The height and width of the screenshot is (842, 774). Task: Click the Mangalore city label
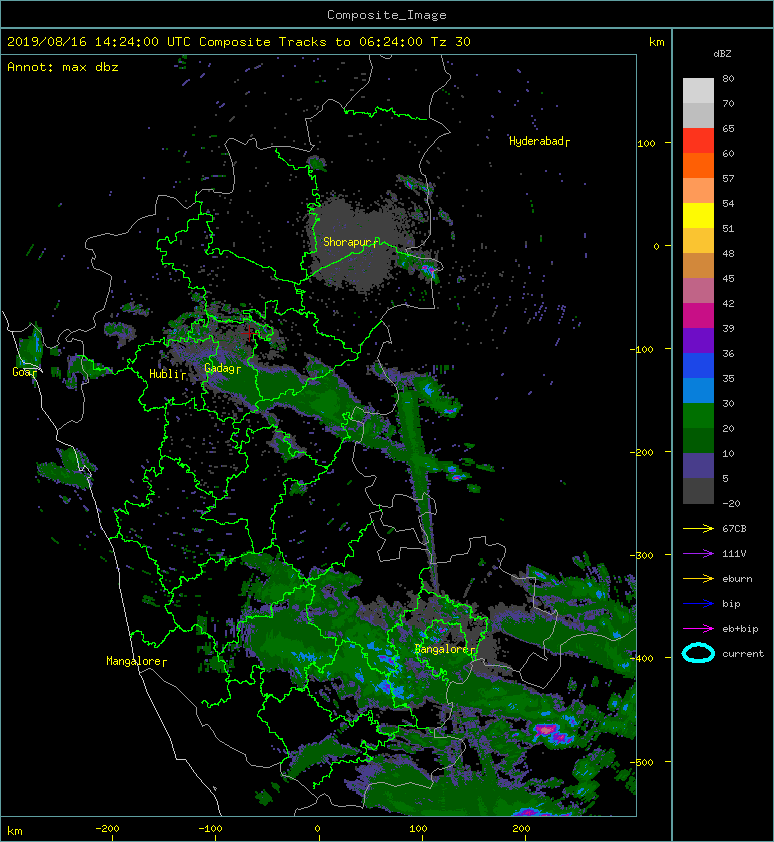tap(136, 661)
